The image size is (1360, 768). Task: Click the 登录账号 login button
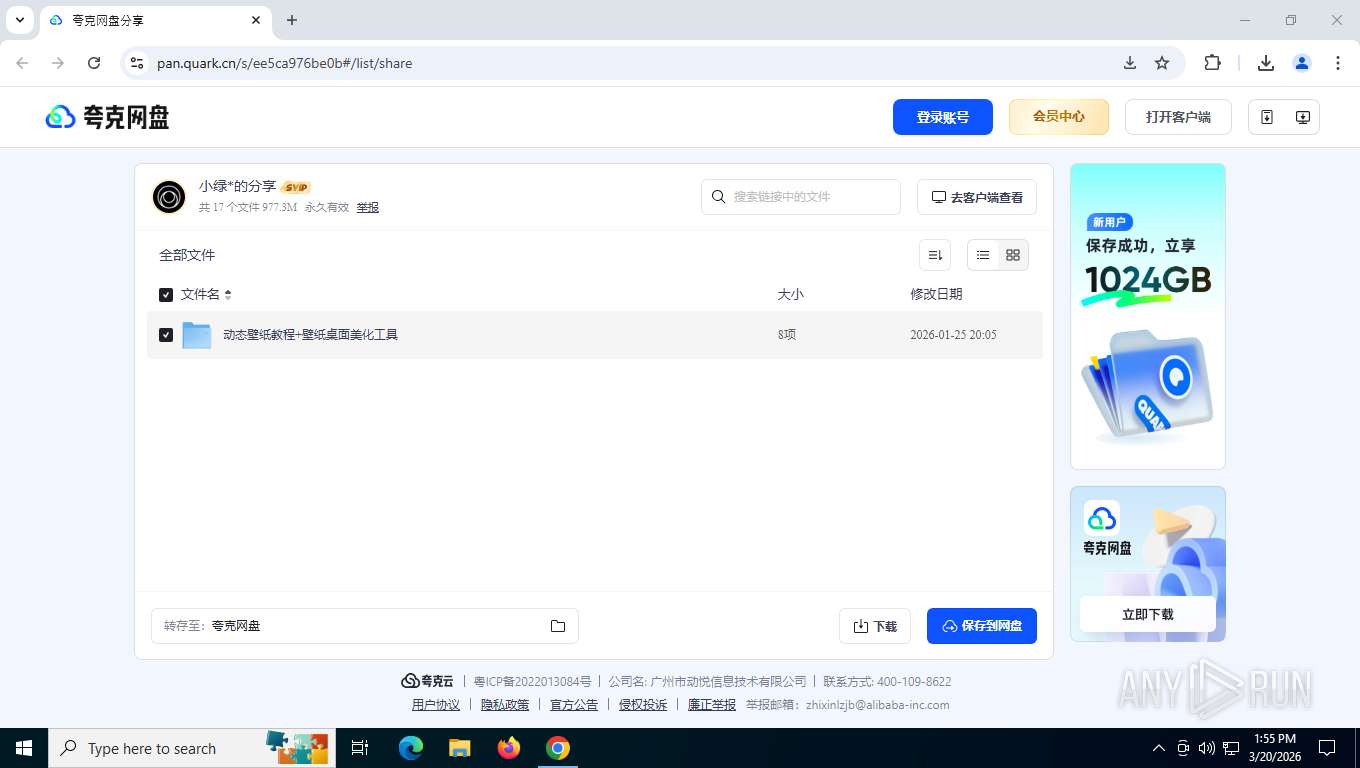pyautogui.click(x=943, y=117)
